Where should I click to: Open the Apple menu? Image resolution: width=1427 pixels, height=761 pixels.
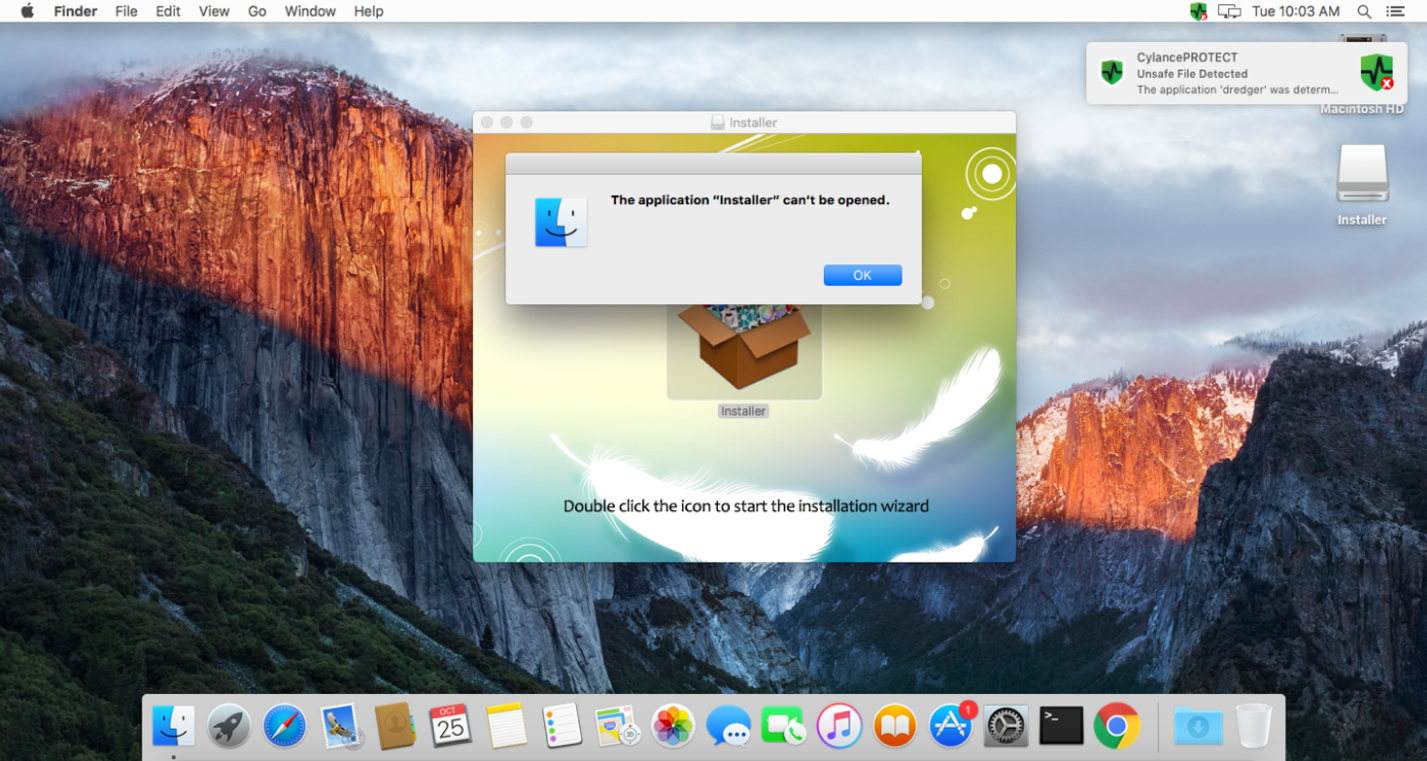[27, 11]
